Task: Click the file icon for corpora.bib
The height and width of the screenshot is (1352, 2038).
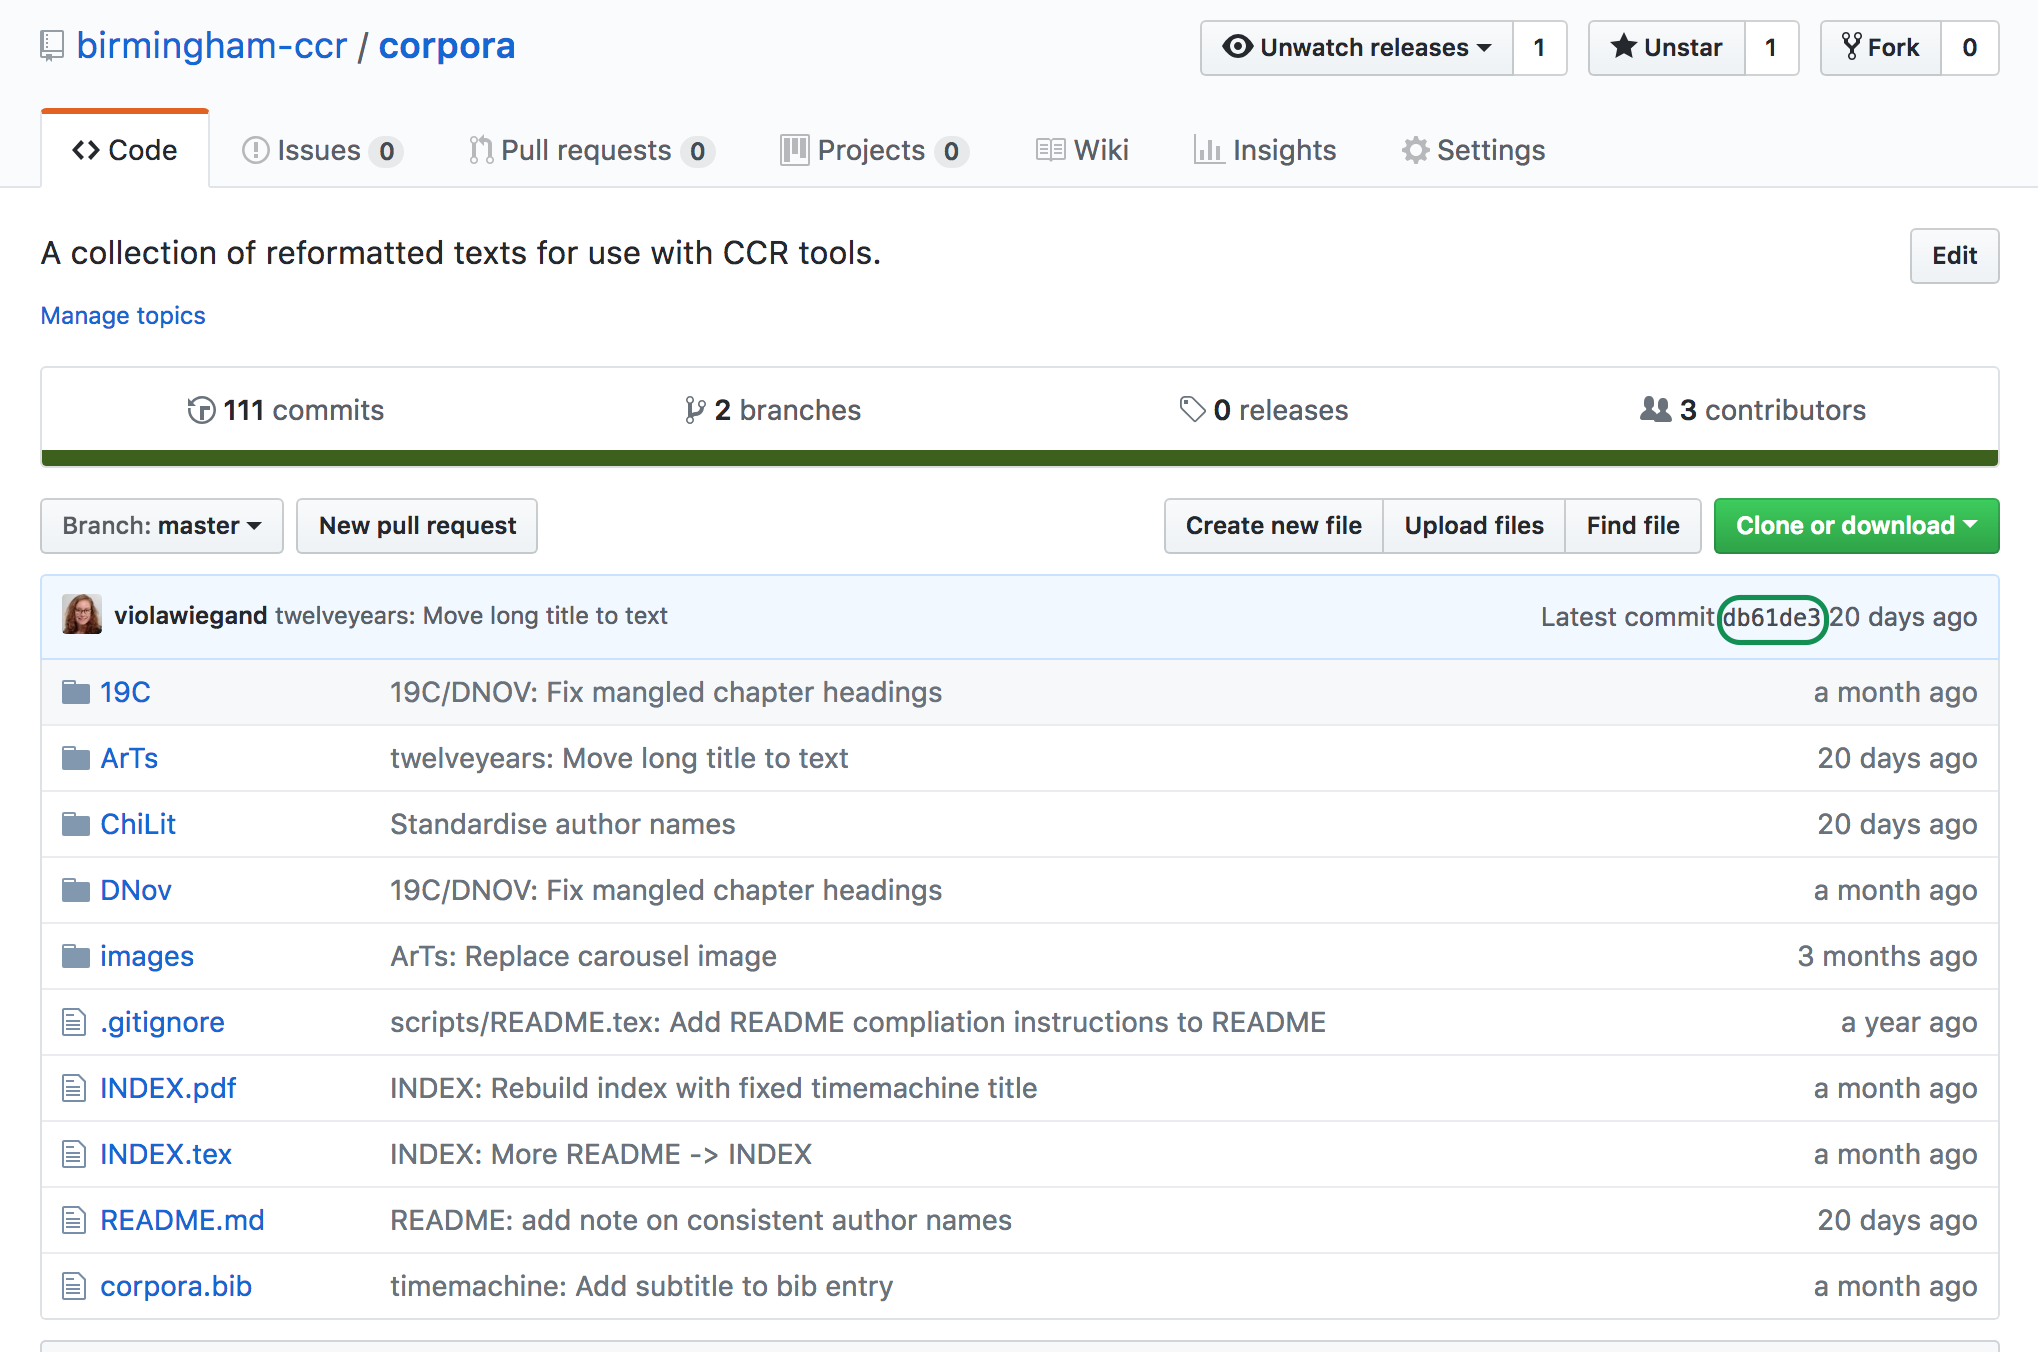Action: coord(74,1286)
